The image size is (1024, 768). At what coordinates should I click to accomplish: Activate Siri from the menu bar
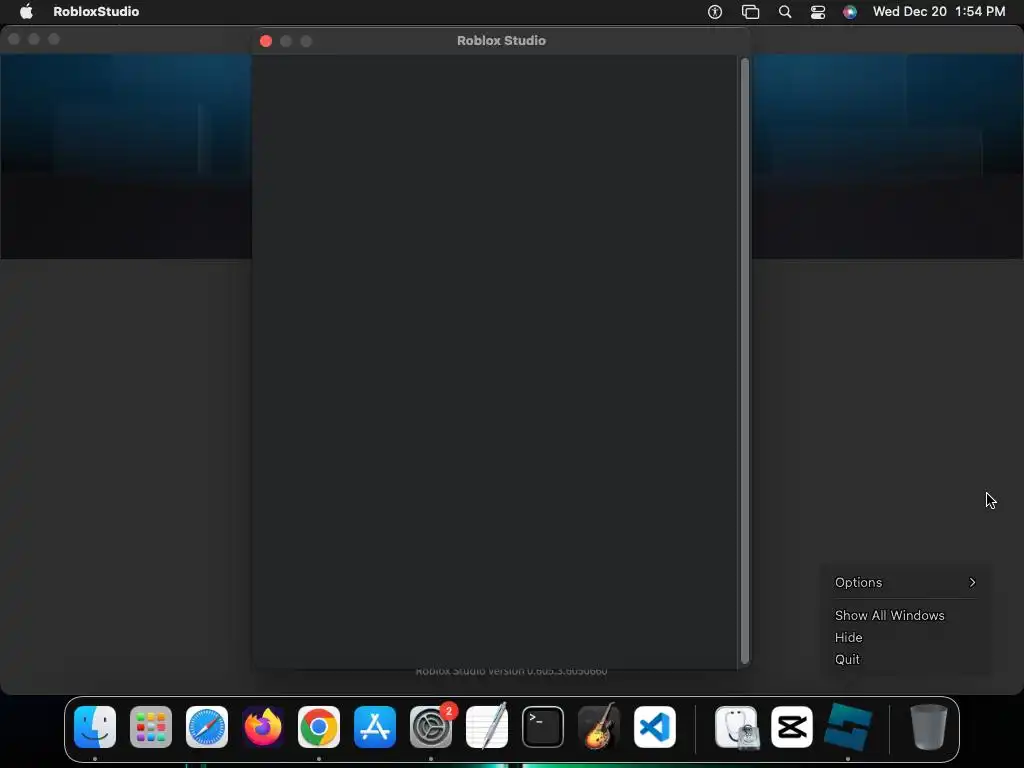(x=850, y=12)
